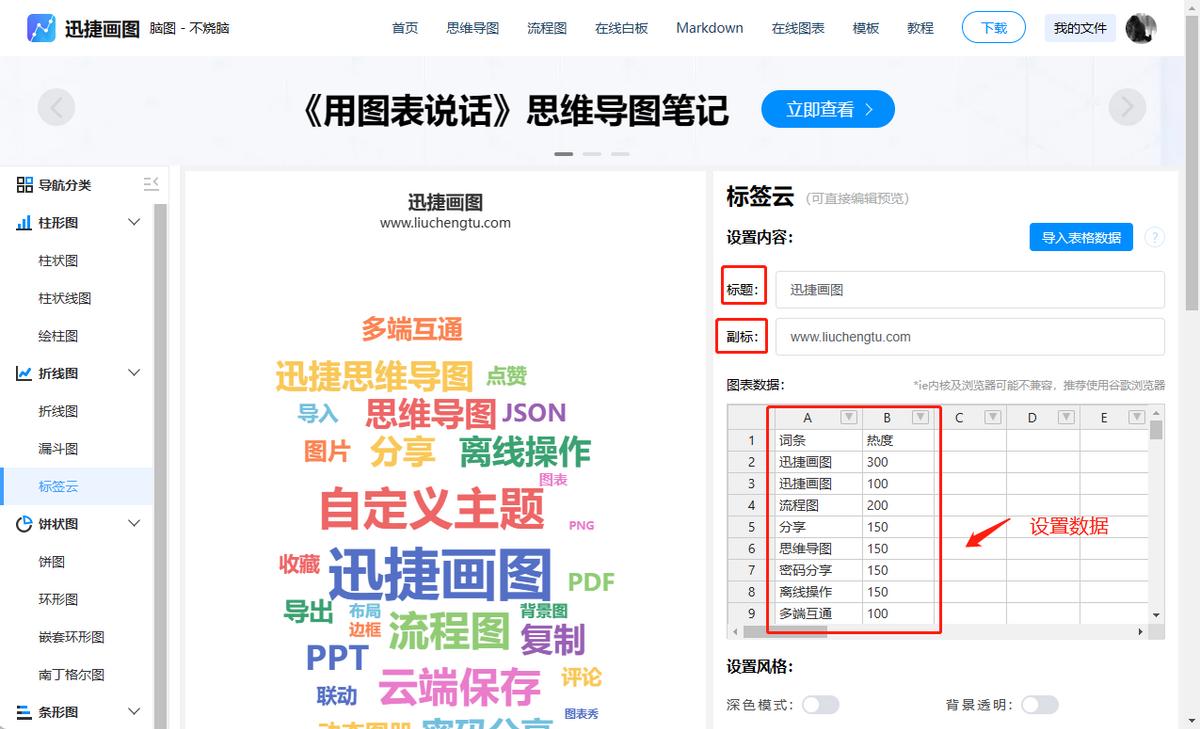
Task: Collapse the 柱形图 category chevron
Action: tap(133, 221)
